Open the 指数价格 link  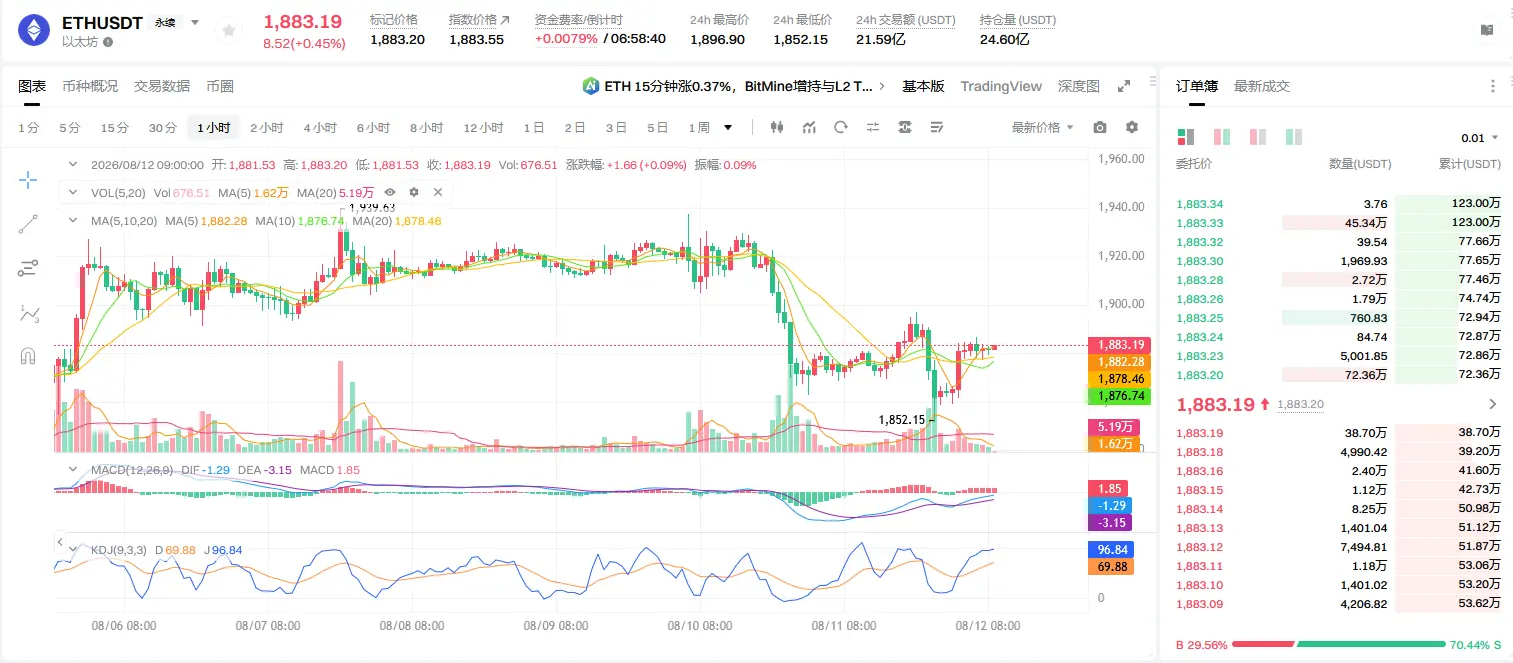479,20
